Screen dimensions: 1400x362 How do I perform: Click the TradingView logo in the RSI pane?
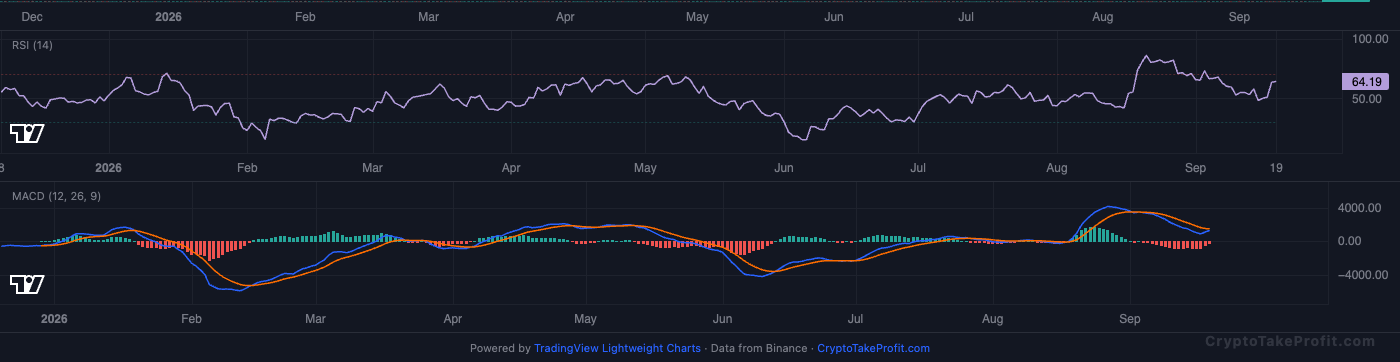pyautogui.click(x=27, y=133)
